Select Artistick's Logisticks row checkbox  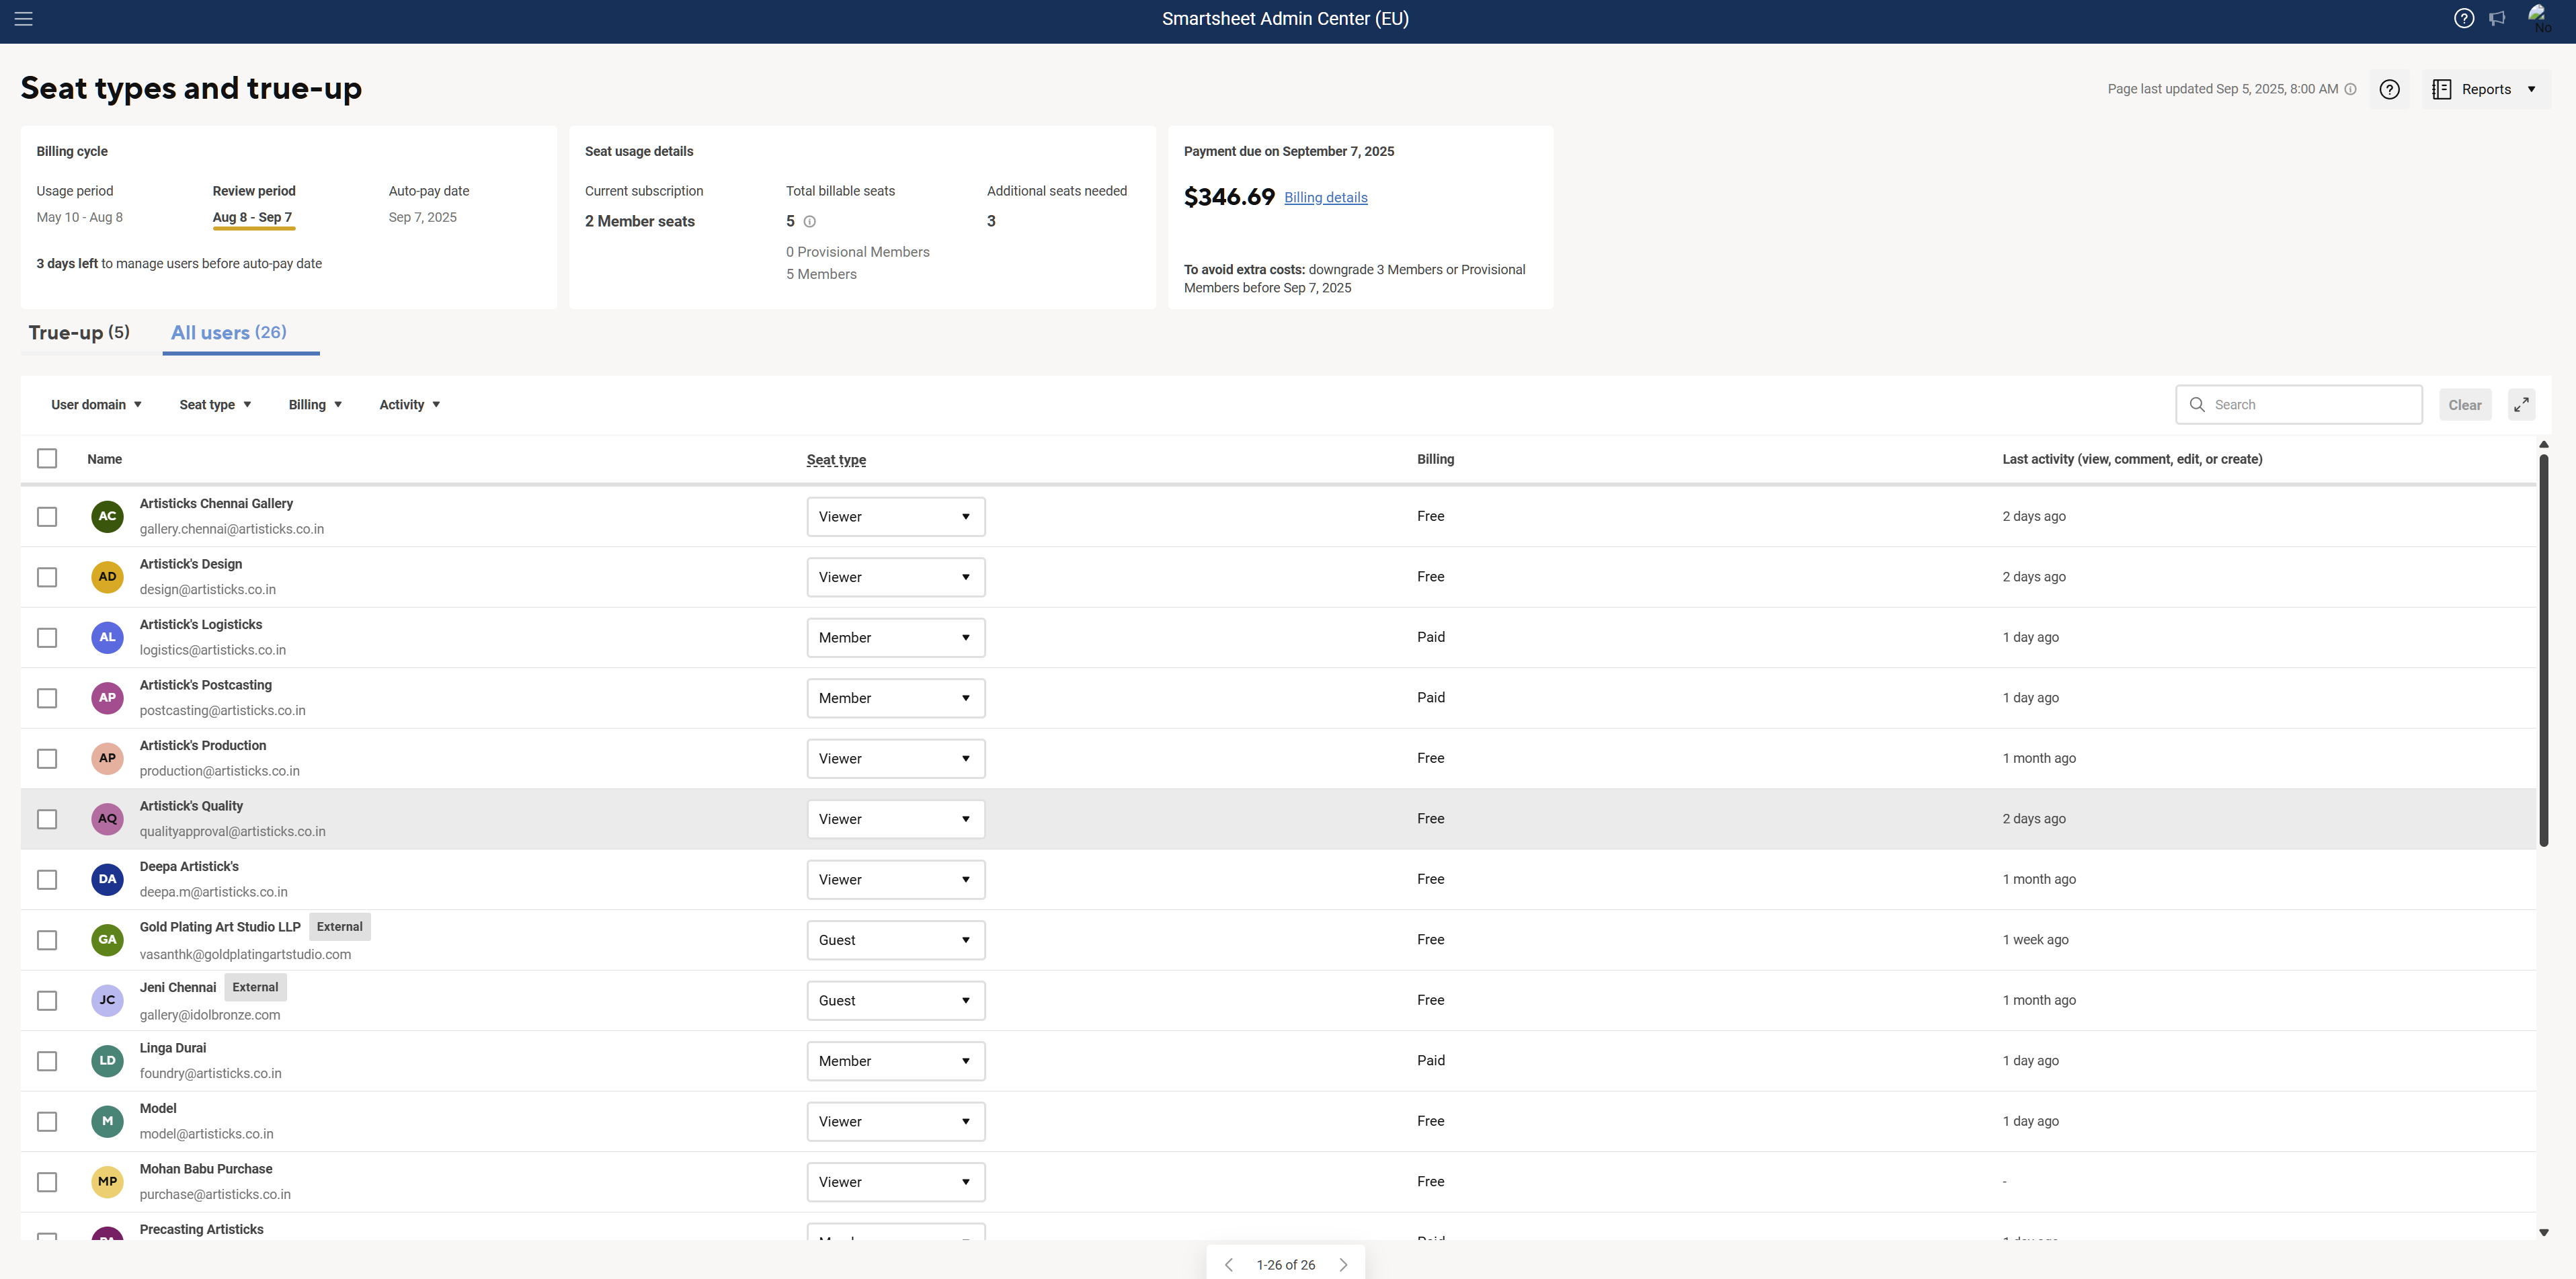click(x=47, y=638)
